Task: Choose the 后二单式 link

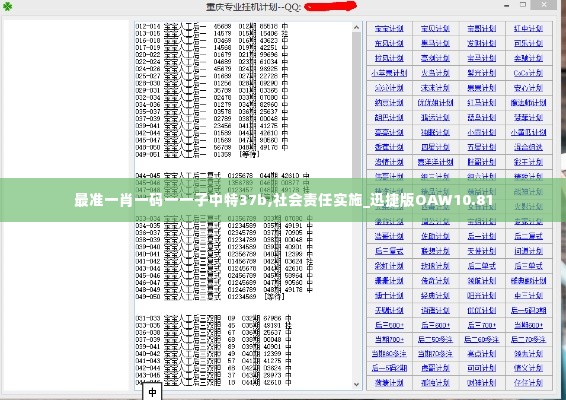Action: click(482, 266)
